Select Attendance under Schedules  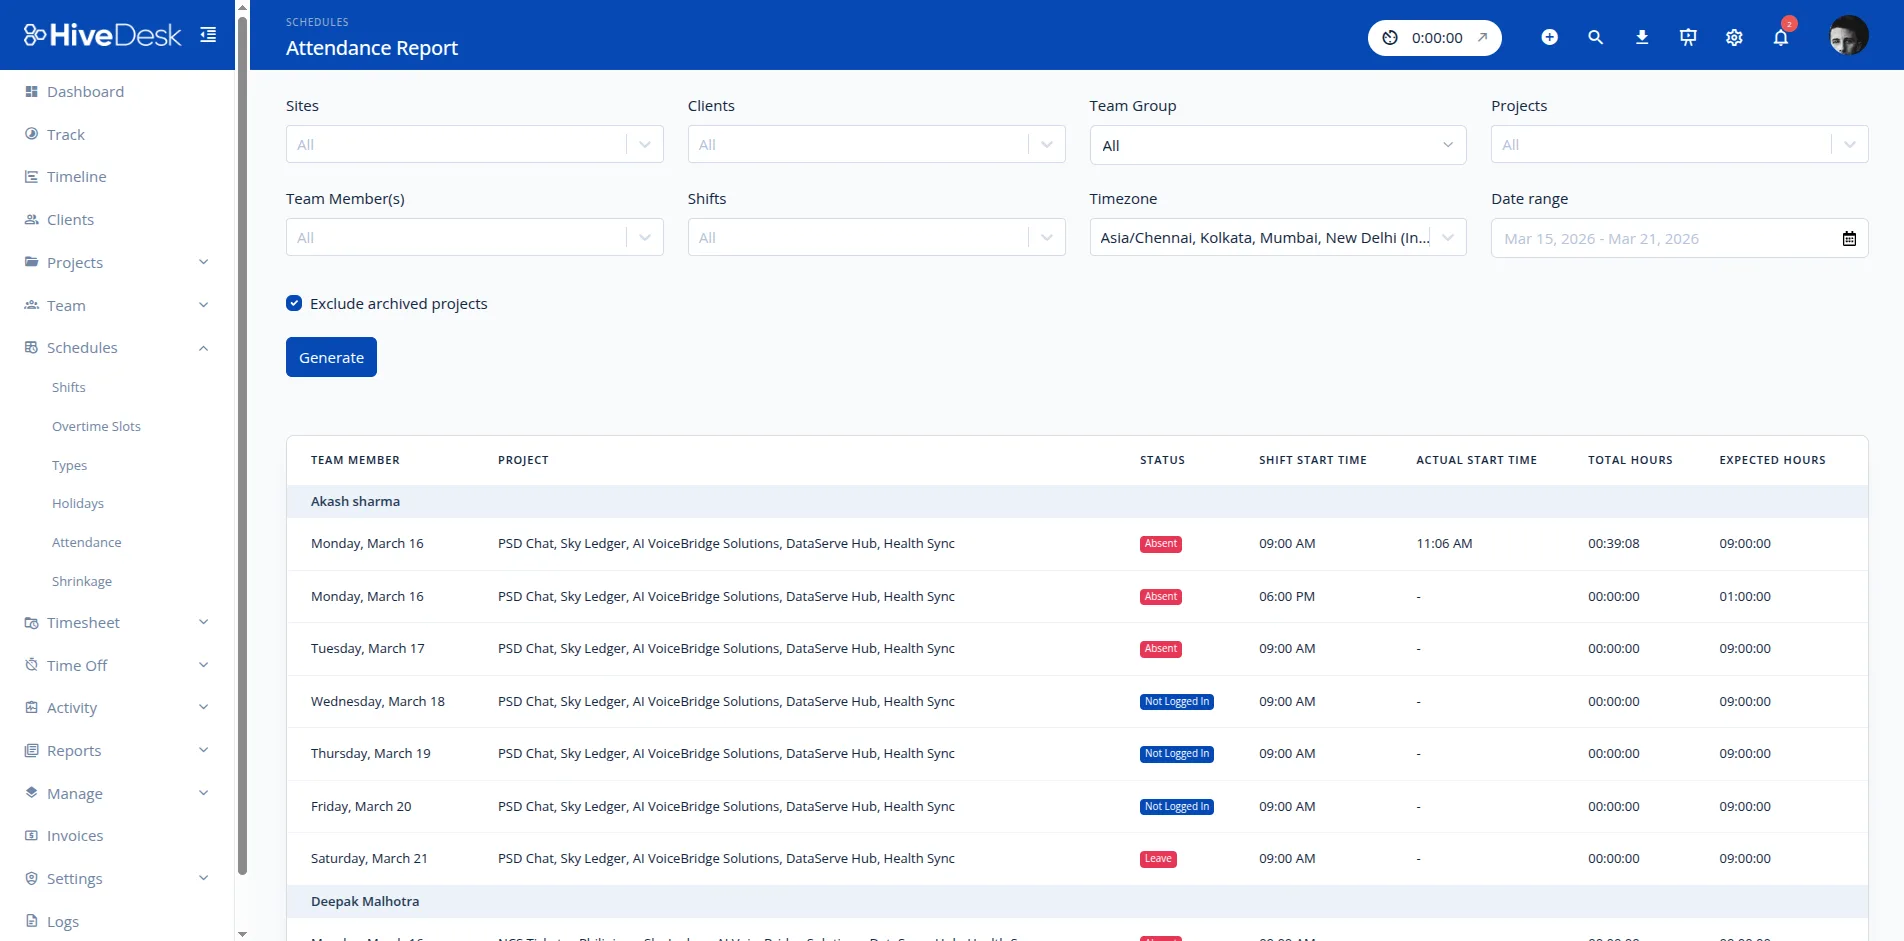point(86,542)
